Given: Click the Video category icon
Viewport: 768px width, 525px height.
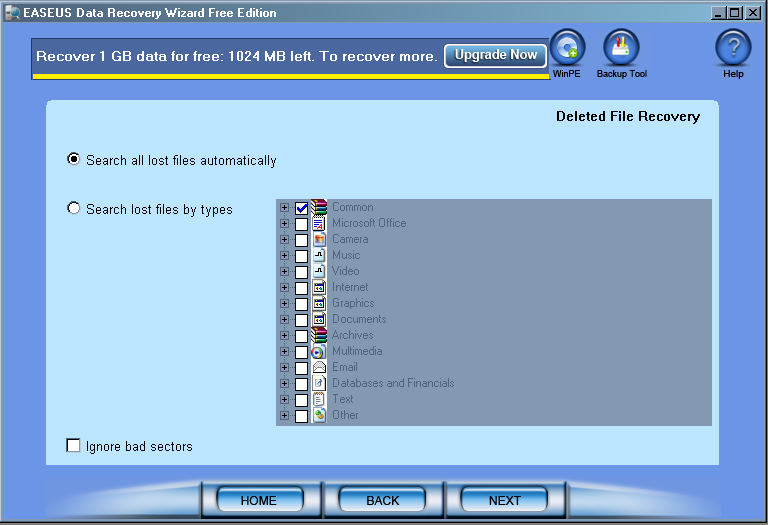Looking at the screenshot, I should click(x=319, y=271).
